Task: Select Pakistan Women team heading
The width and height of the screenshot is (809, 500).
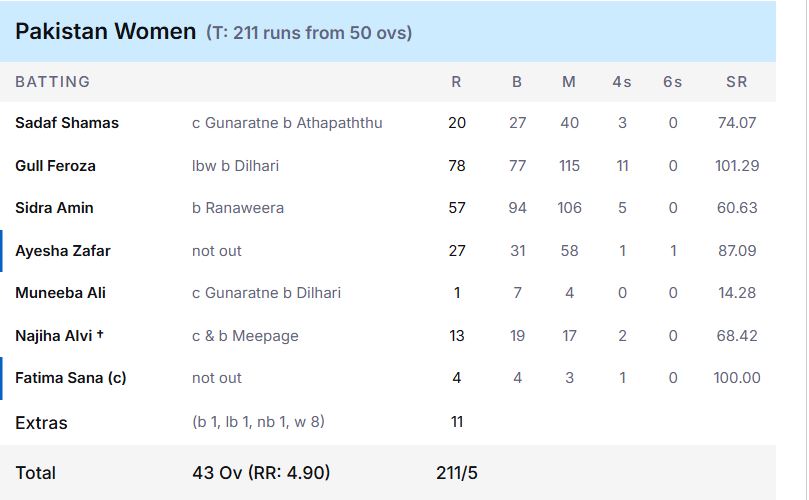Action: [x=105, y=31]
